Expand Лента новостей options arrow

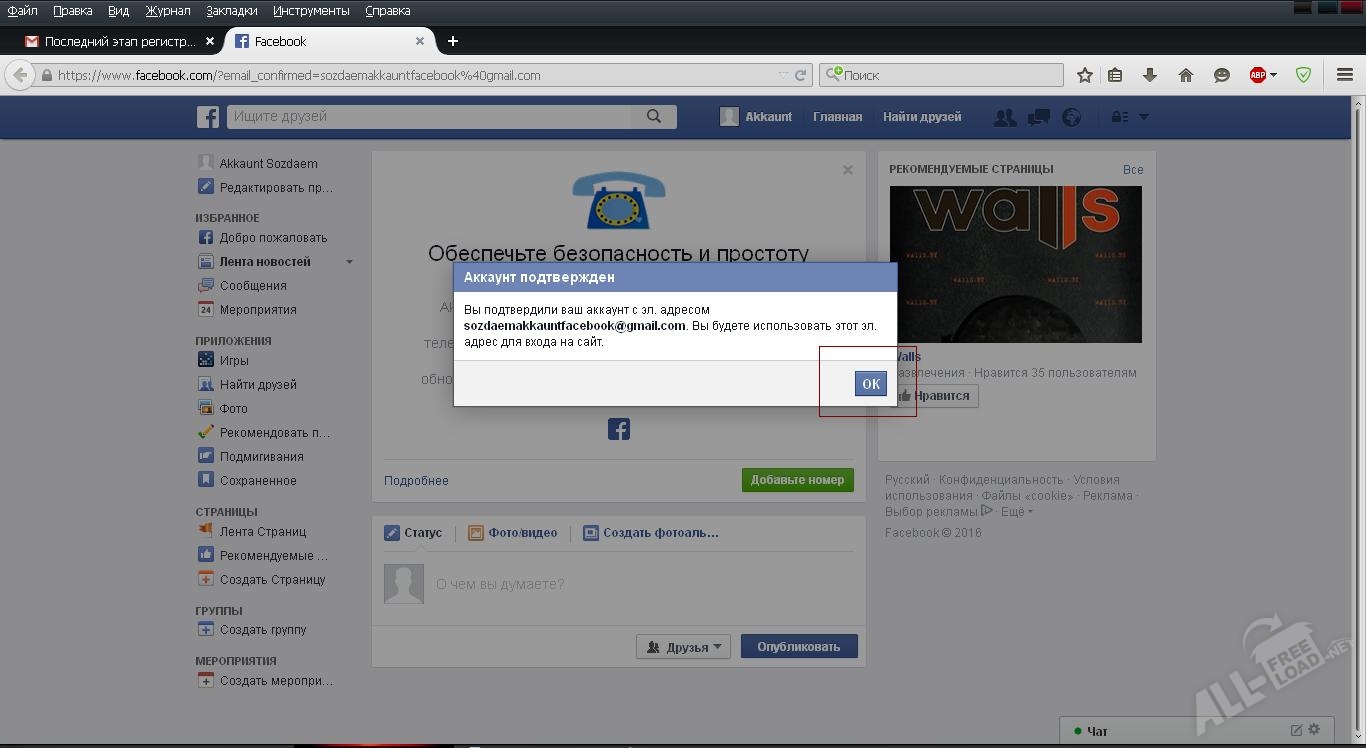(349, 262)
